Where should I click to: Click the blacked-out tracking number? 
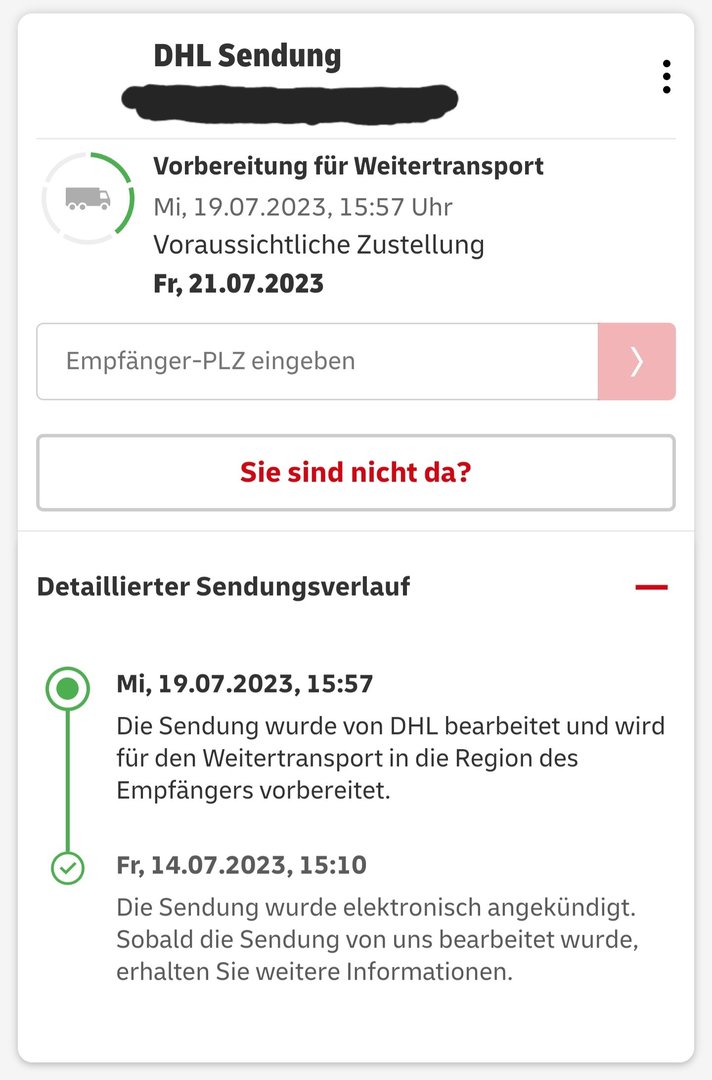(x=290, y=104)
